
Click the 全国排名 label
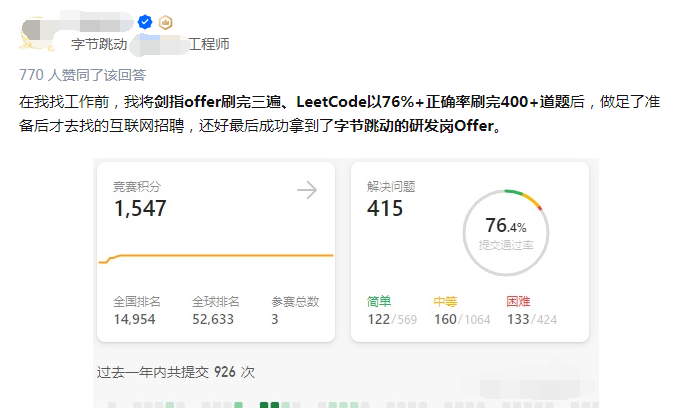137,301
